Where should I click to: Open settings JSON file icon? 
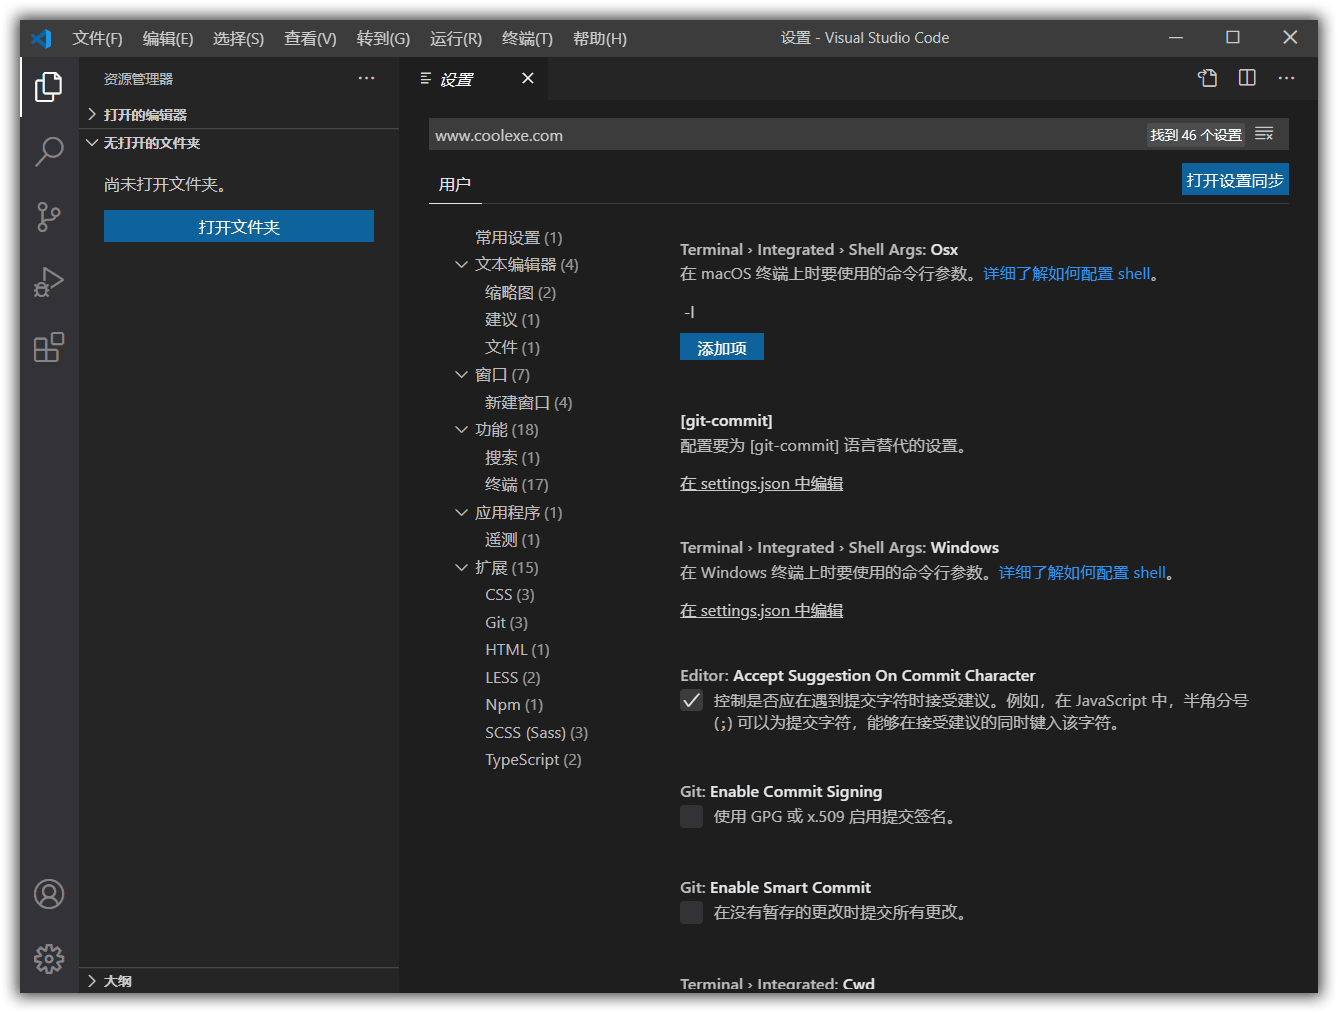[1207, 78]
